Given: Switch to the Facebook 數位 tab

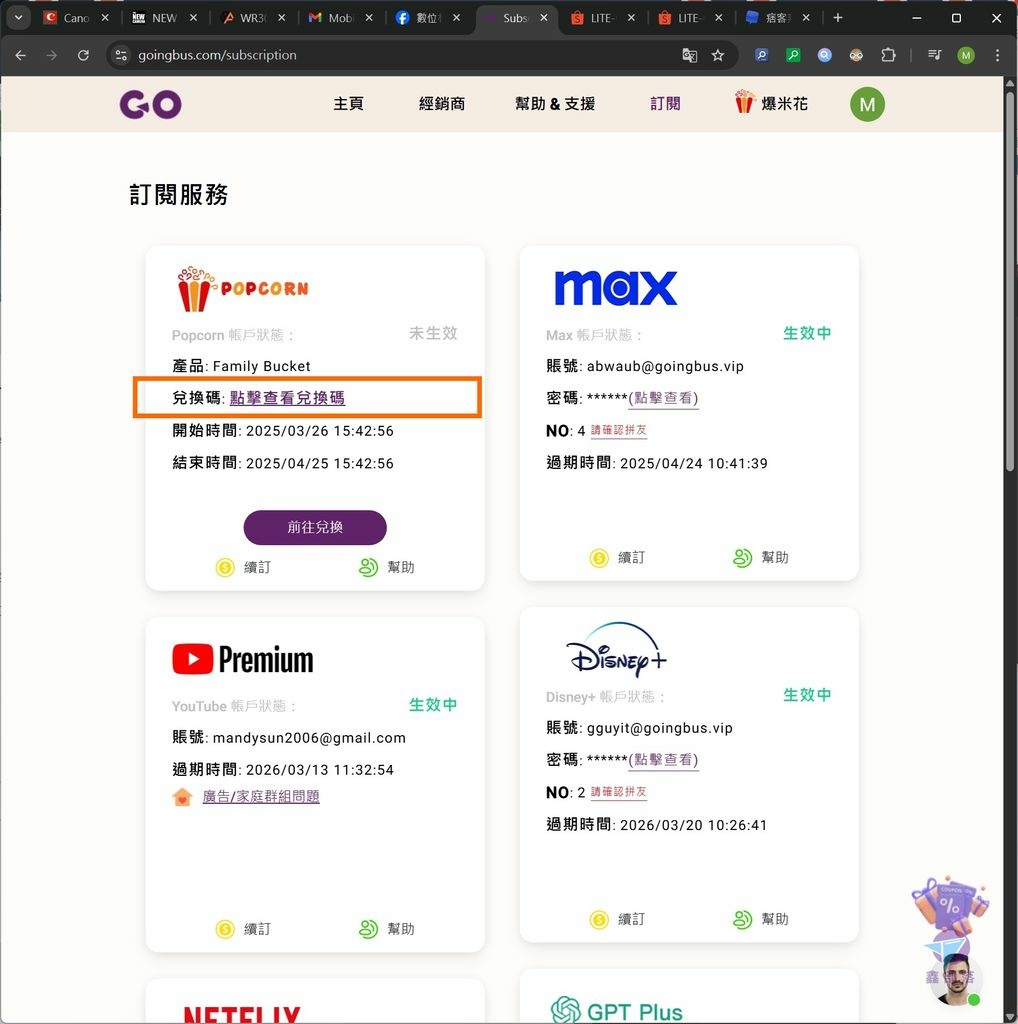Looking at the screenshot, I should (x=427, y=18).
